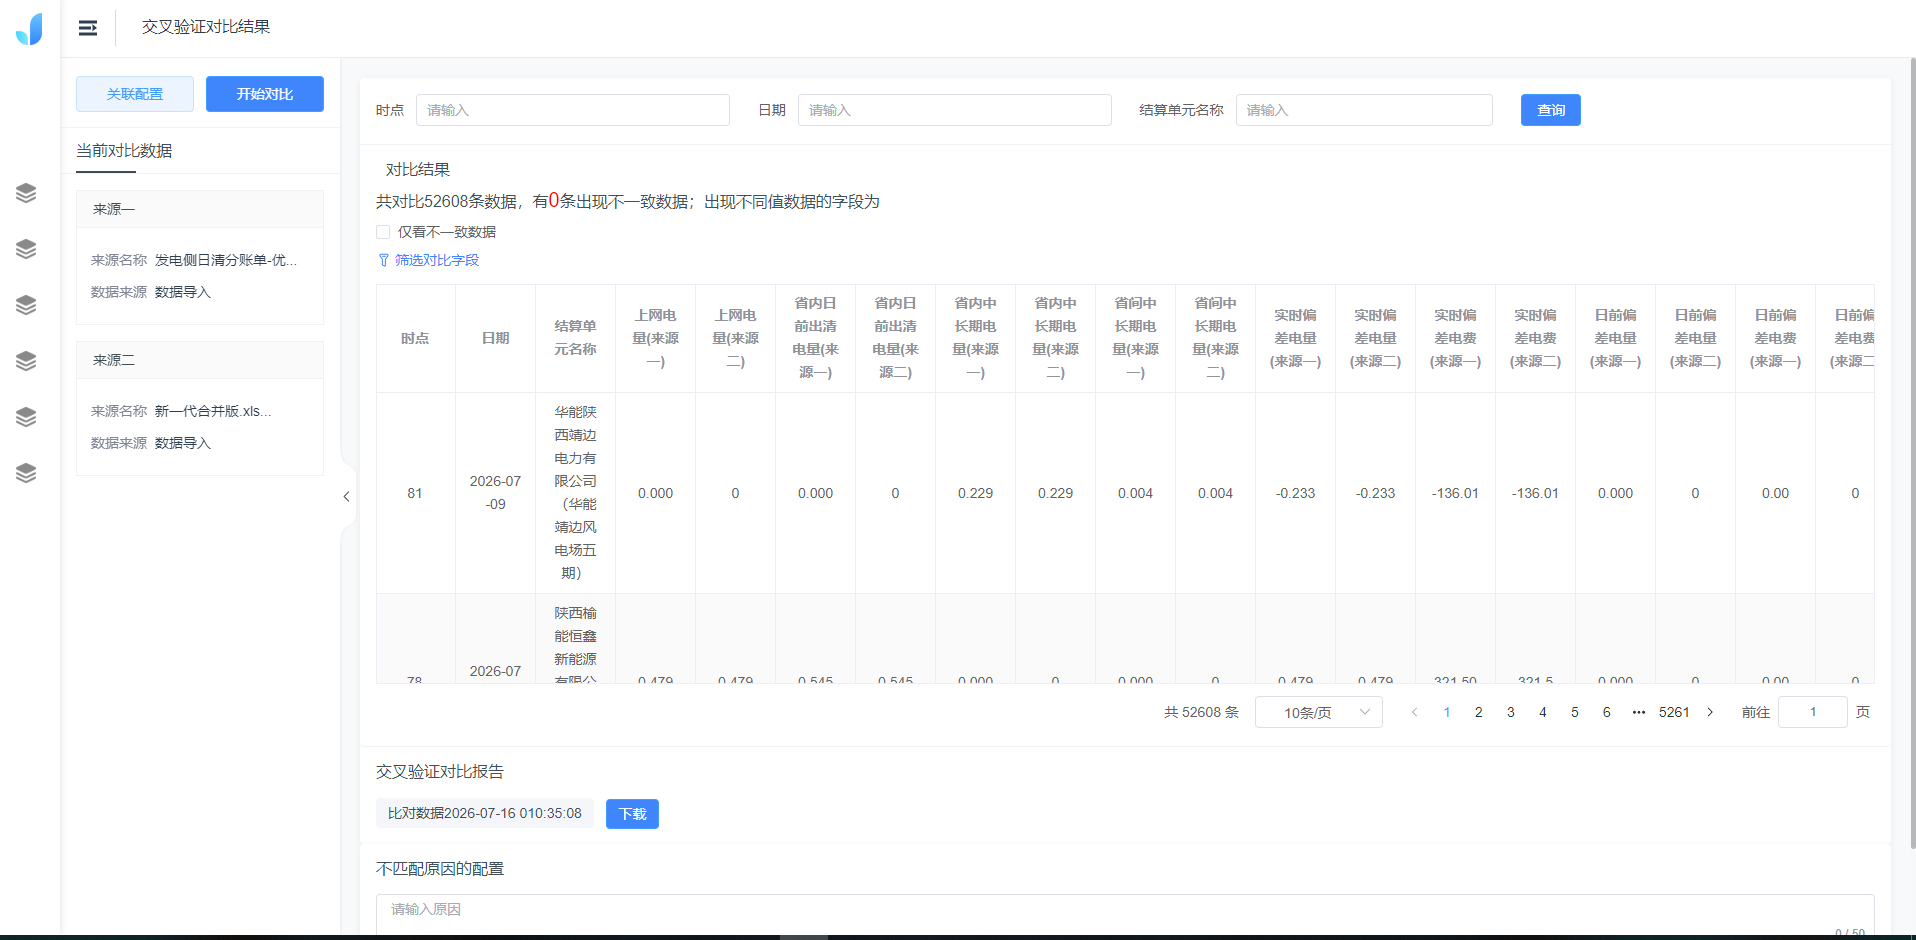Click the report file 比对数据2026-07-16 010:35:08

tap(485, 813)
